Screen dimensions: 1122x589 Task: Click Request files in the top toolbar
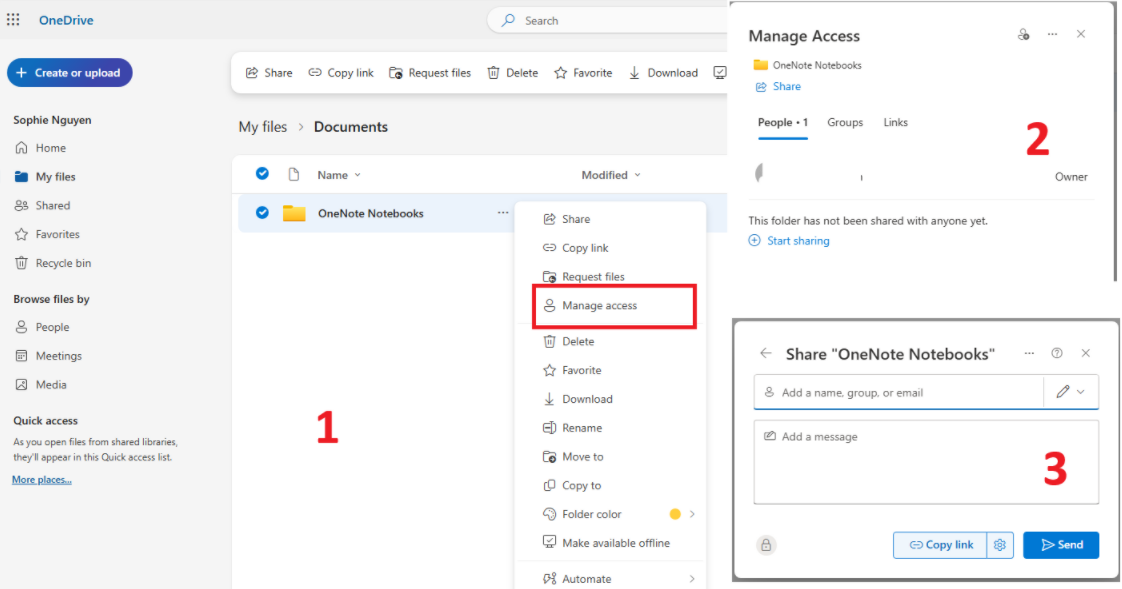click(x=430, y=72)
